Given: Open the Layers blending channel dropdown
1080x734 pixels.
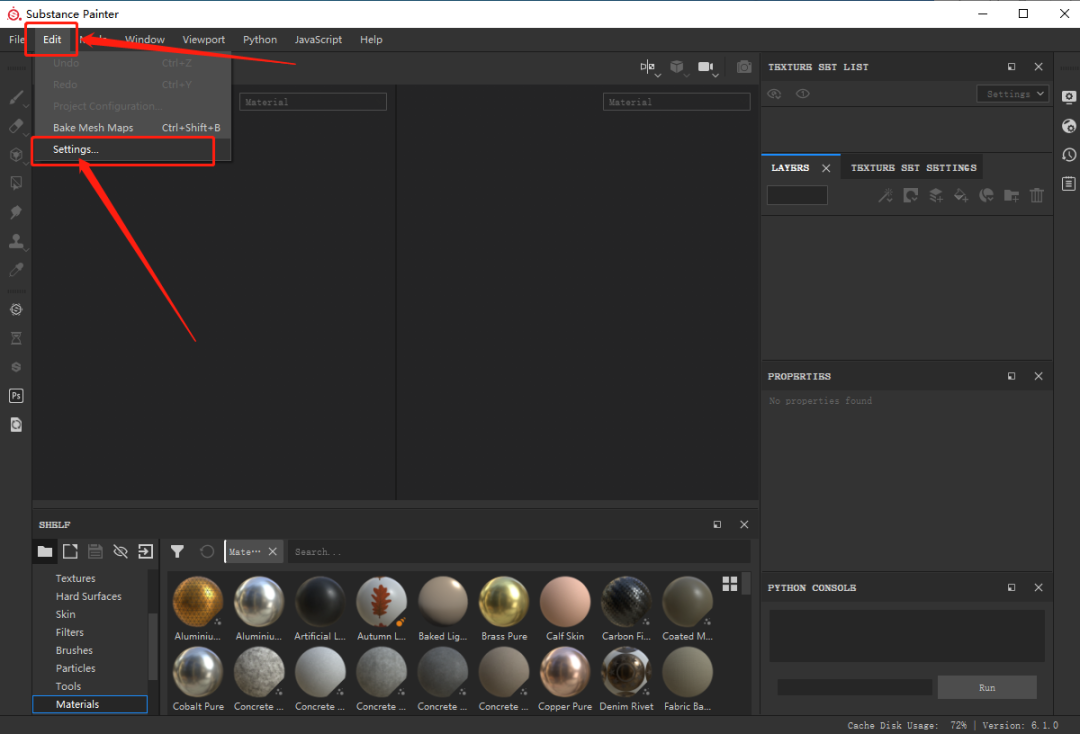Looking at the screenshot, I should (798, 196).
